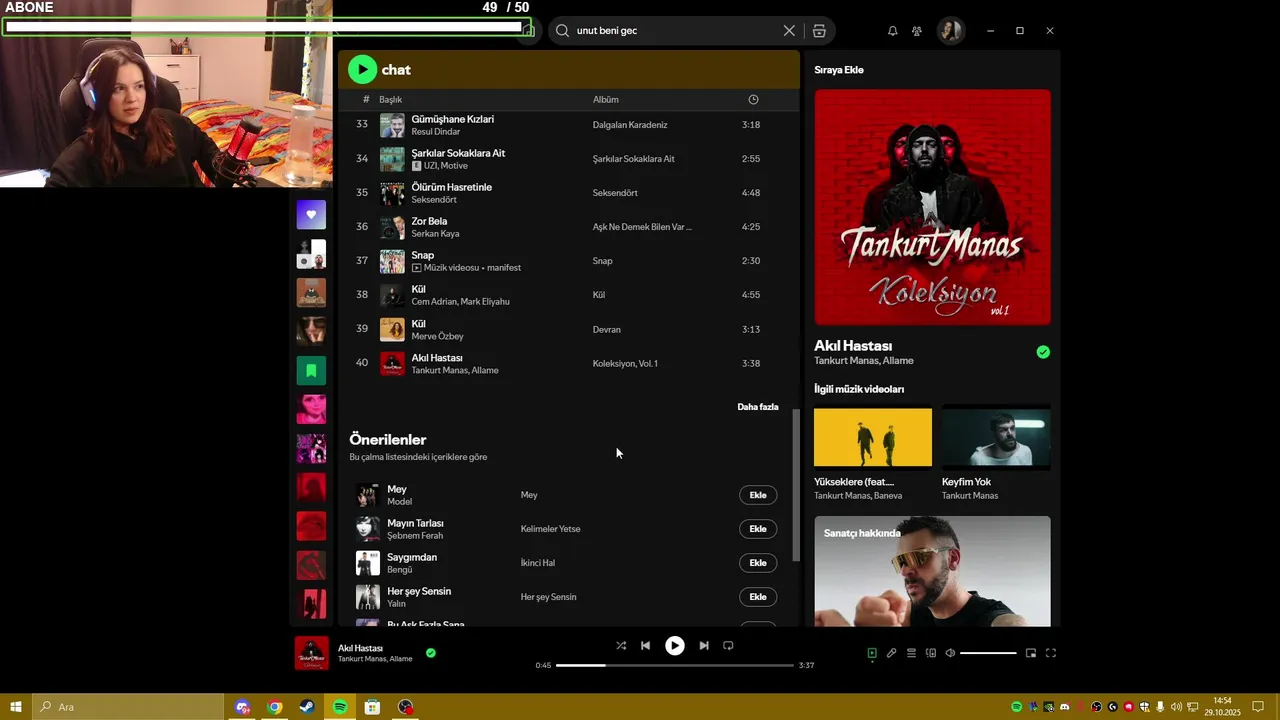The height and width of the screenshot is (720, 1280).
Task: Open the Keyfim Yok music video thumbnail
Action: point(996,437)
